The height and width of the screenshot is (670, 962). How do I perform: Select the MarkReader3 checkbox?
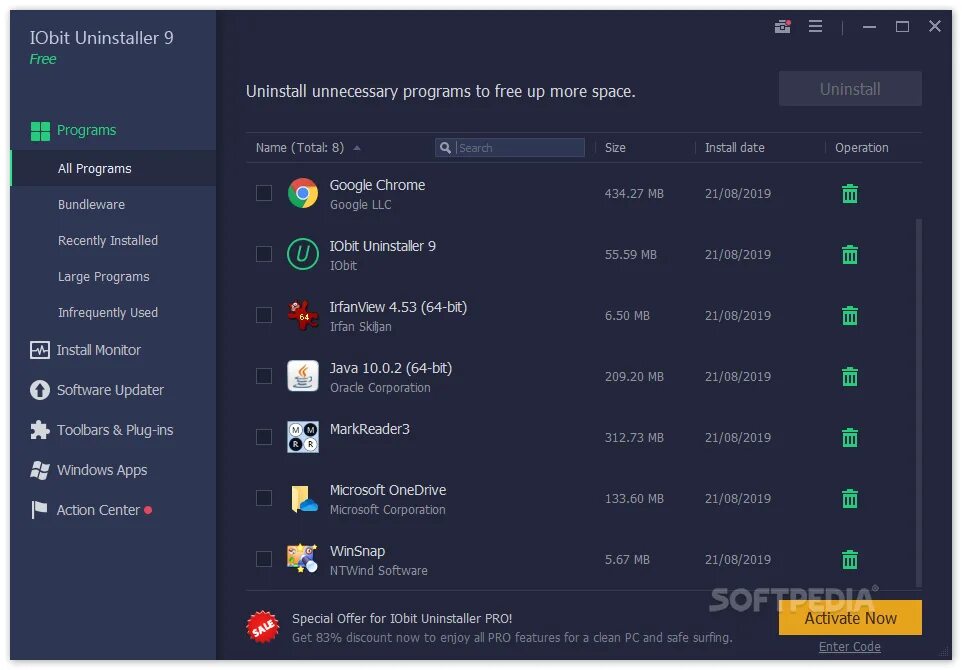[264, 437]
